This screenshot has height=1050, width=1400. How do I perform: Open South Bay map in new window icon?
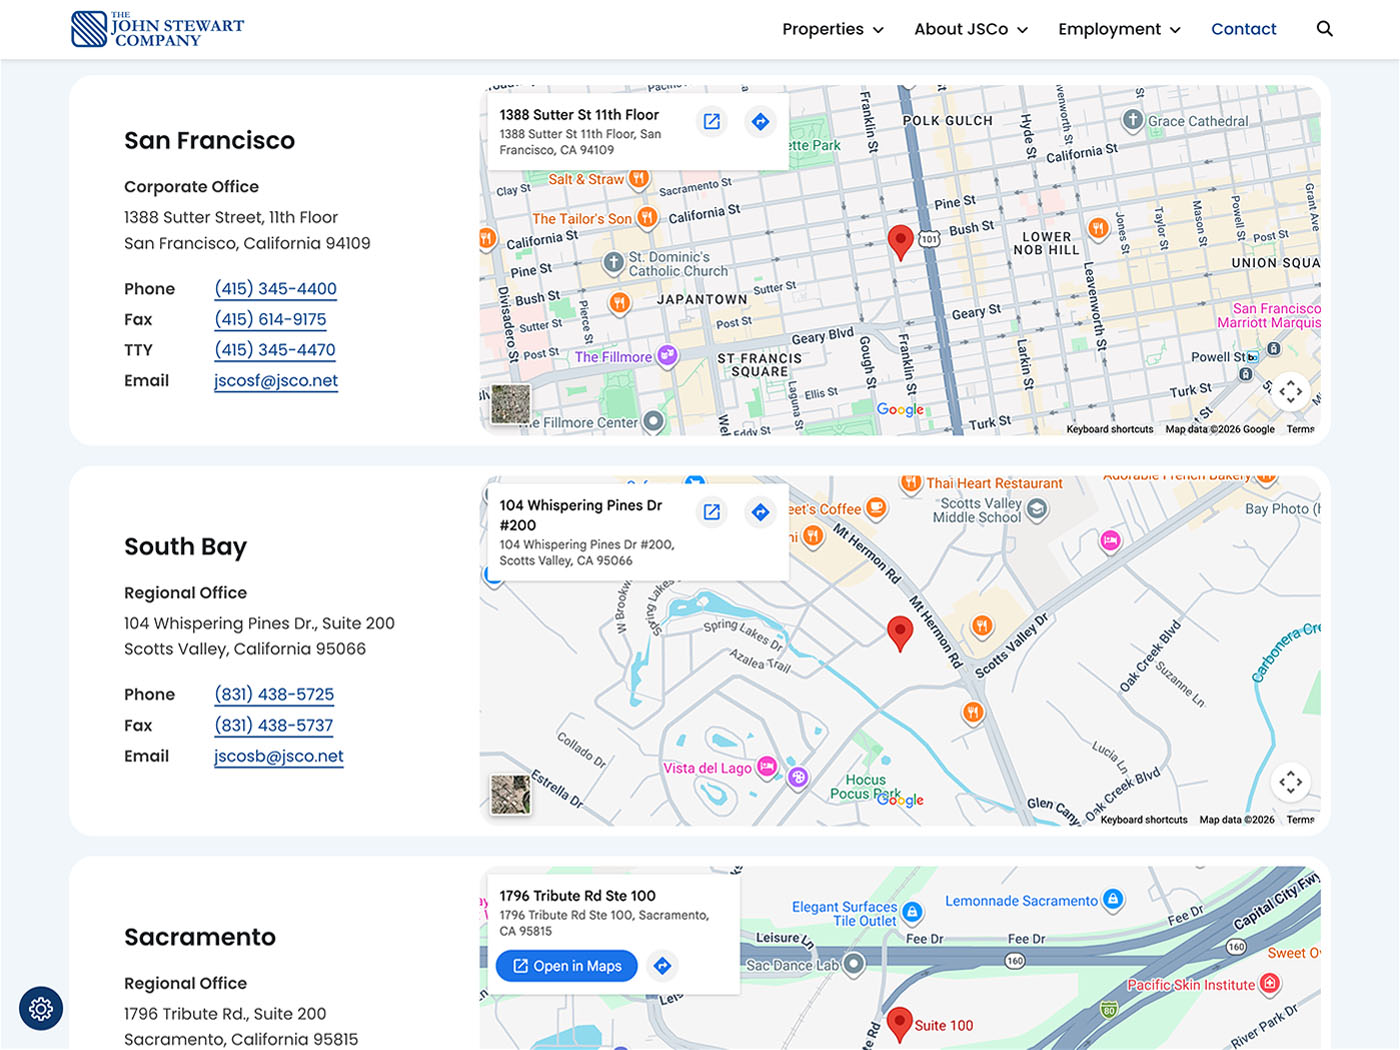tap(712, 512)
